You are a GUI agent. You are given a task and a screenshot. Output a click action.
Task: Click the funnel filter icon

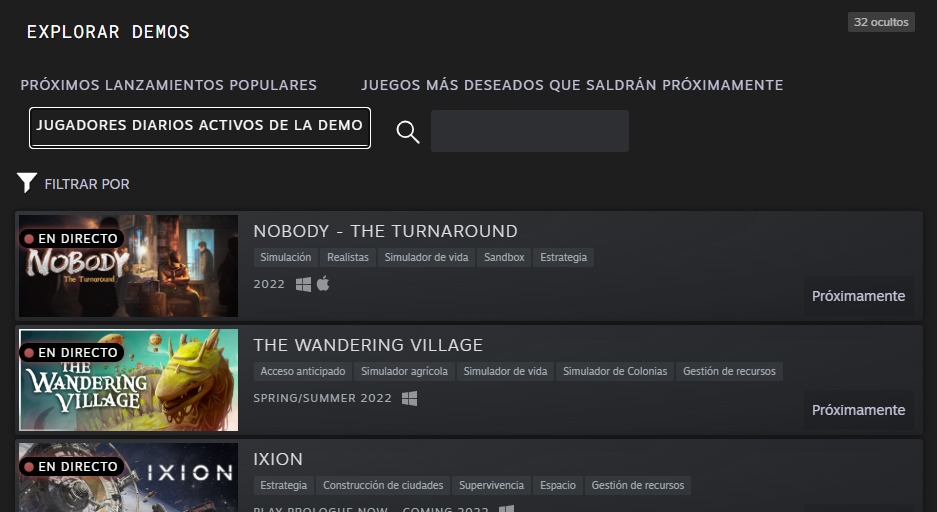tap(27, 183)
